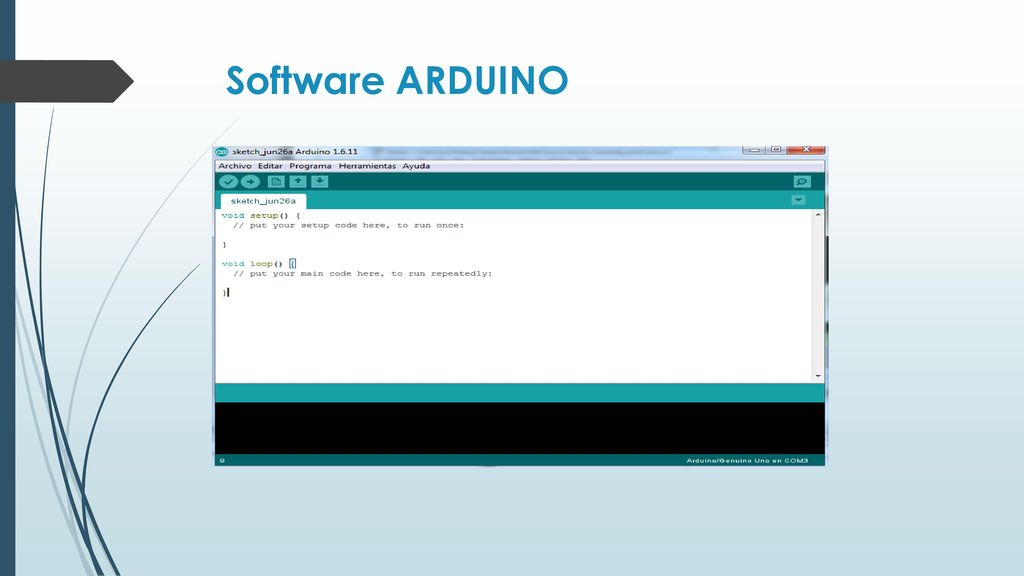1024x576 pixels.
Task: Open the Serial Monitor magnifier icon
Action: pos(802,182)
